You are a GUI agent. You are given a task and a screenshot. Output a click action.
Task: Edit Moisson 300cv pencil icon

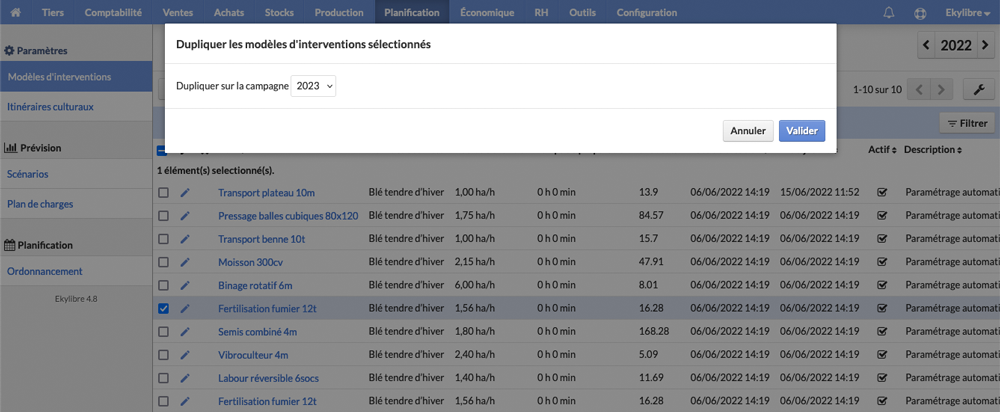pyautogui.click(x=185, y=262)
